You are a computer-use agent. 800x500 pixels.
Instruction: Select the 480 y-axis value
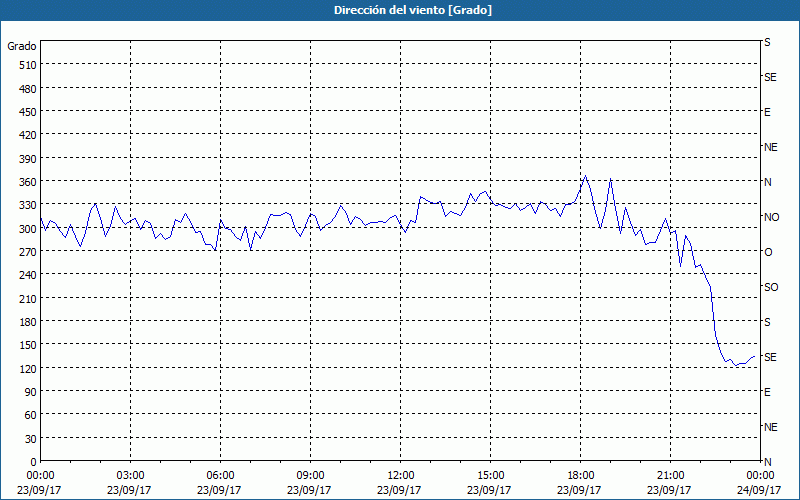pos(28,89)
